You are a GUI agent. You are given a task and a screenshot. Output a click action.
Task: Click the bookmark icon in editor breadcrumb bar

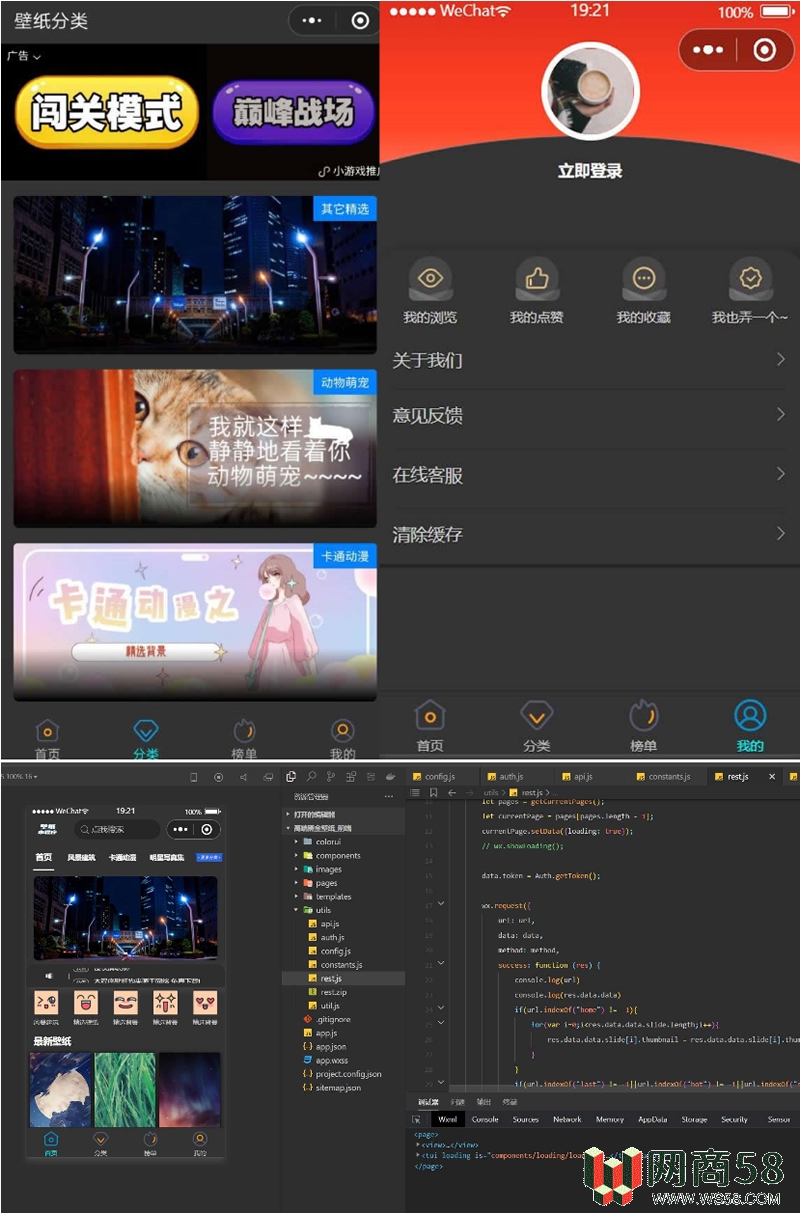(434, 792)
